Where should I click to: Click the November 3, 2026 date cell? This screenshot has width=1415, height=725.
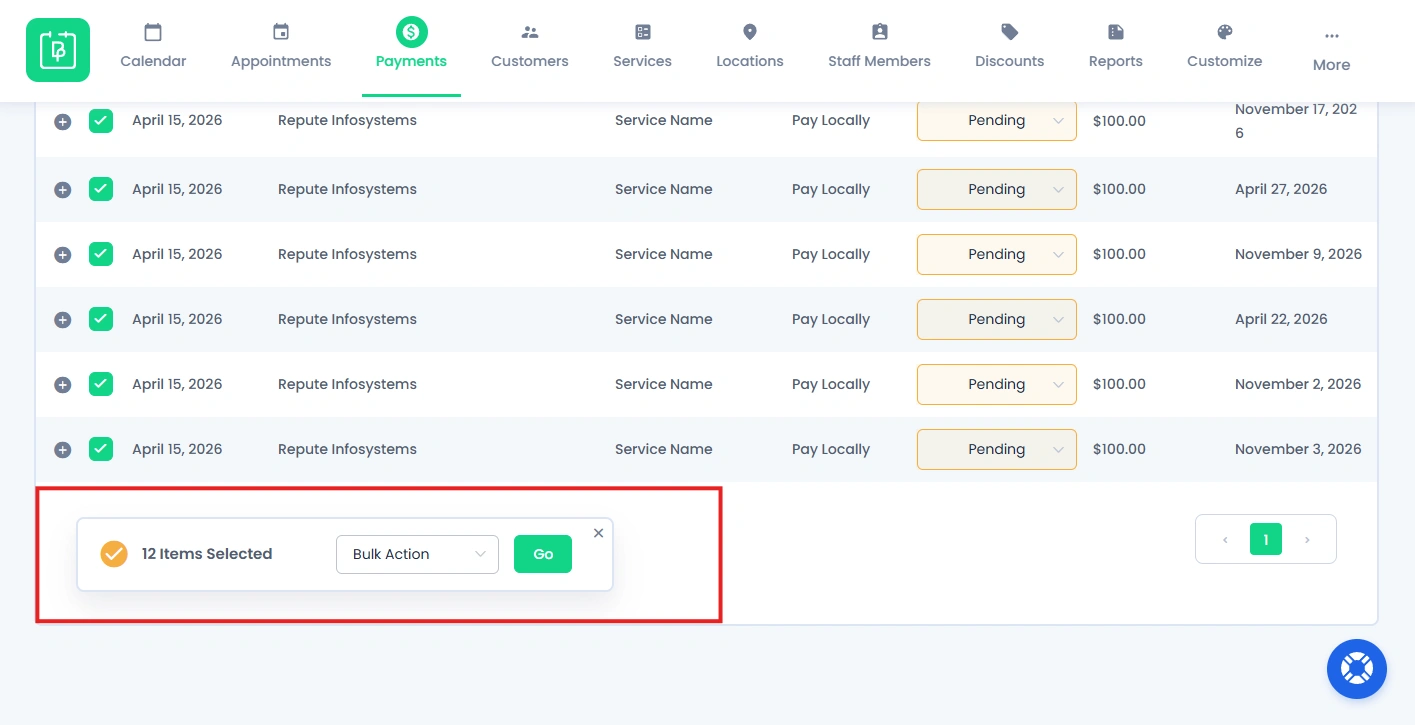point(1298,449)
